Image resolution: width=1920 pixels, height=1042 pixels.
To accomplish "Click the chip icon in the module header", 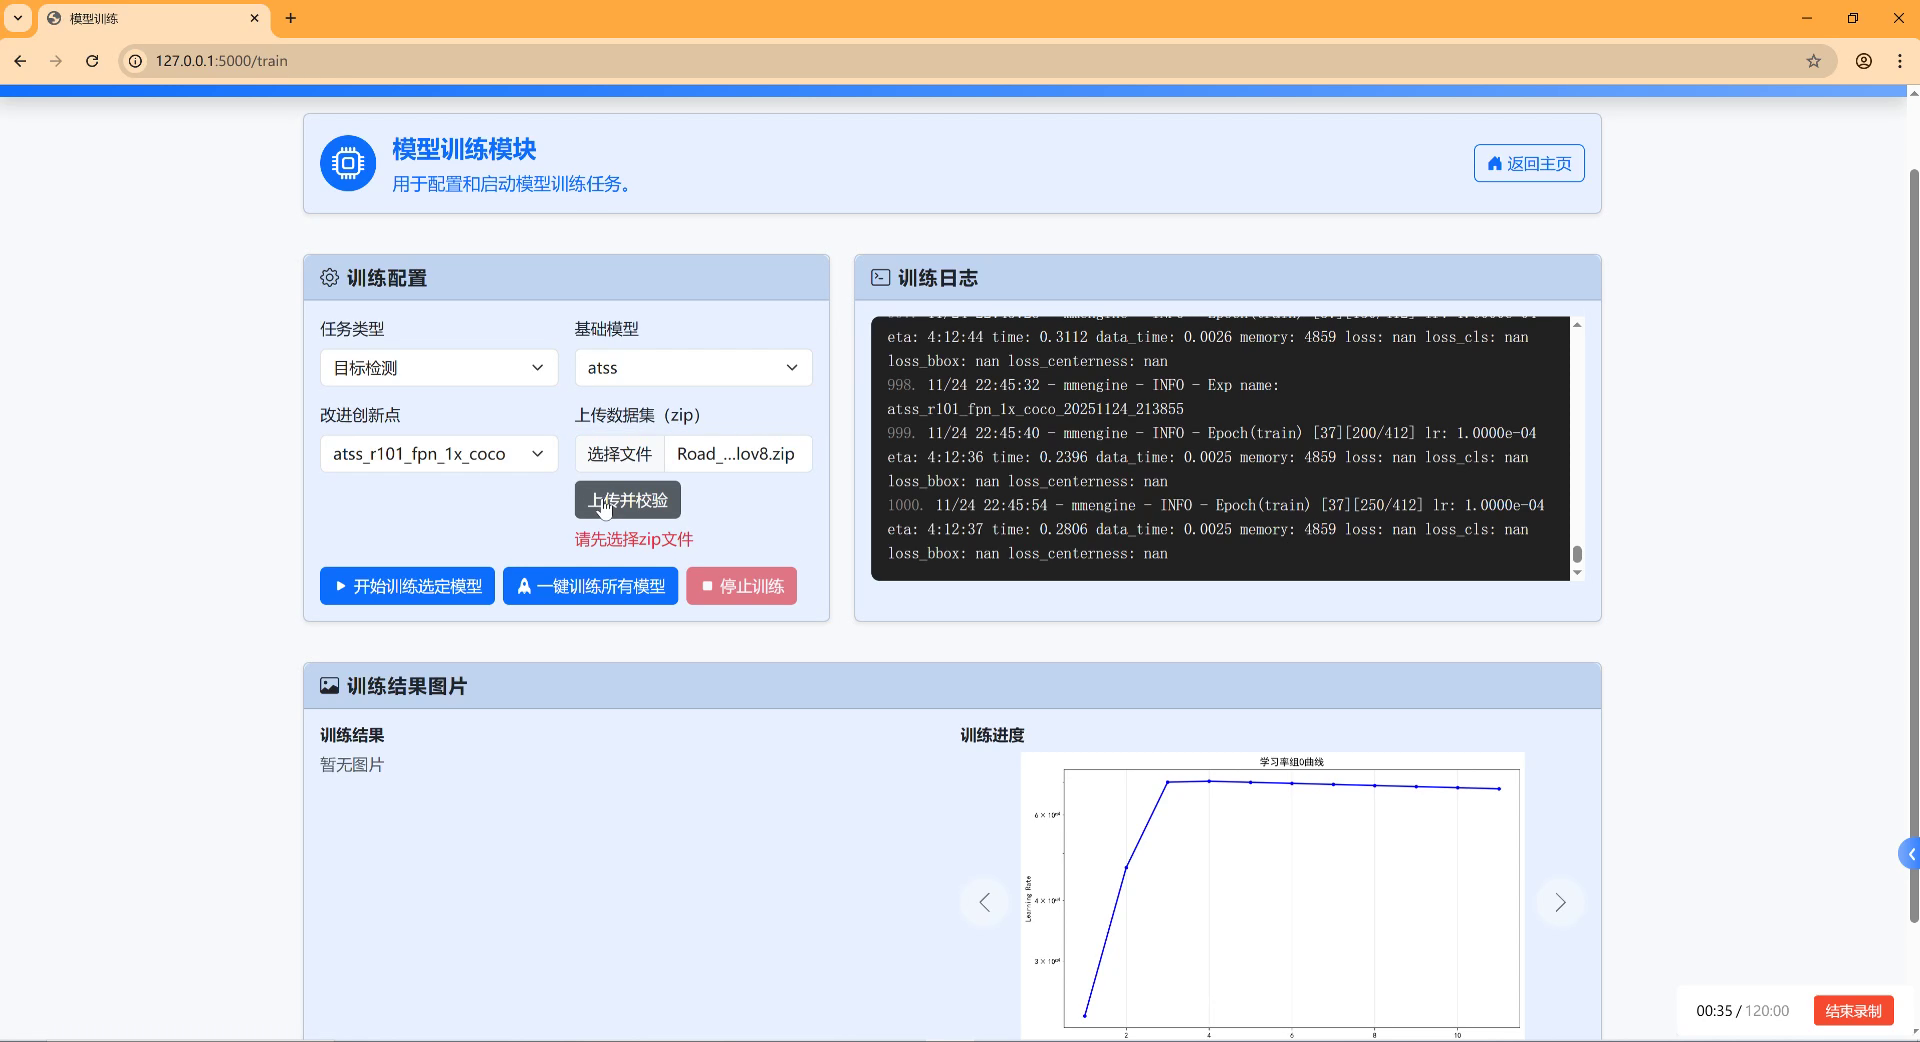I will (348, 163).
